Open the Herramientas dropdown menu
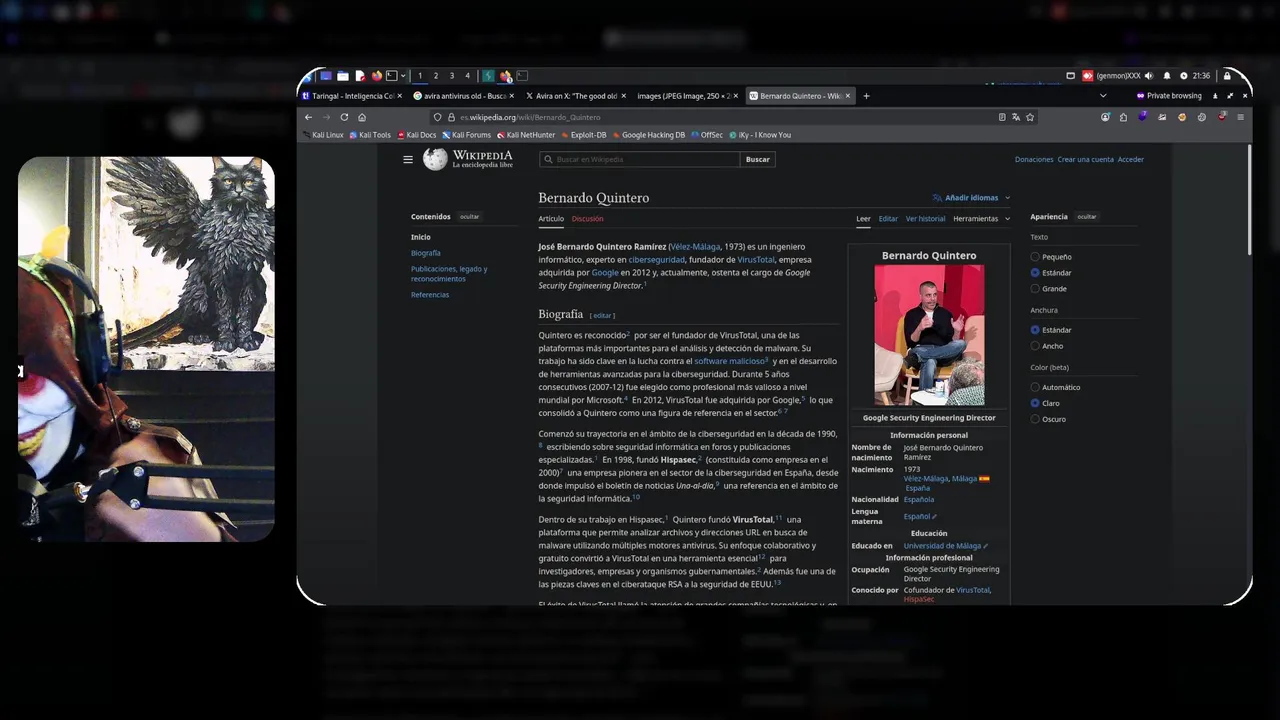 981,218
